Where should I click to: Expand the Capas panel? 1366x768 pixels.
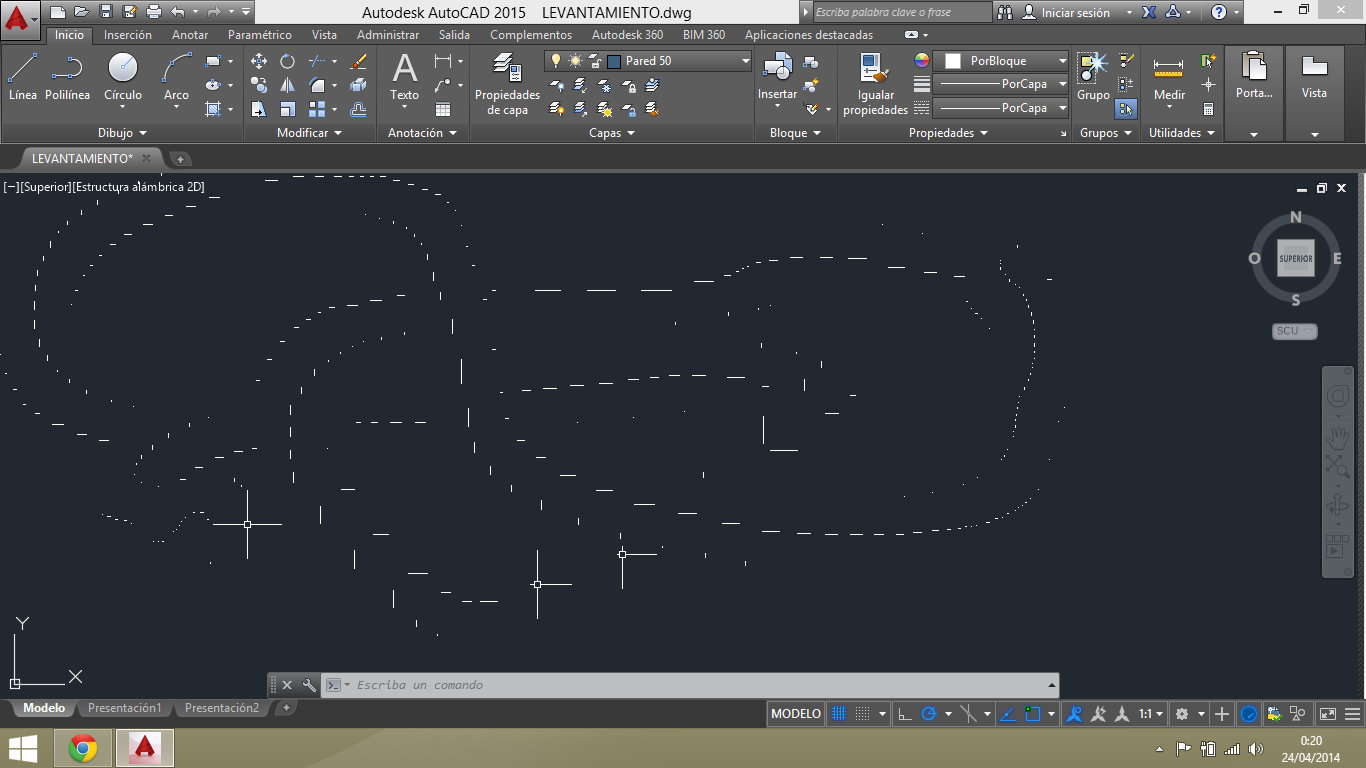pos(612,133)
